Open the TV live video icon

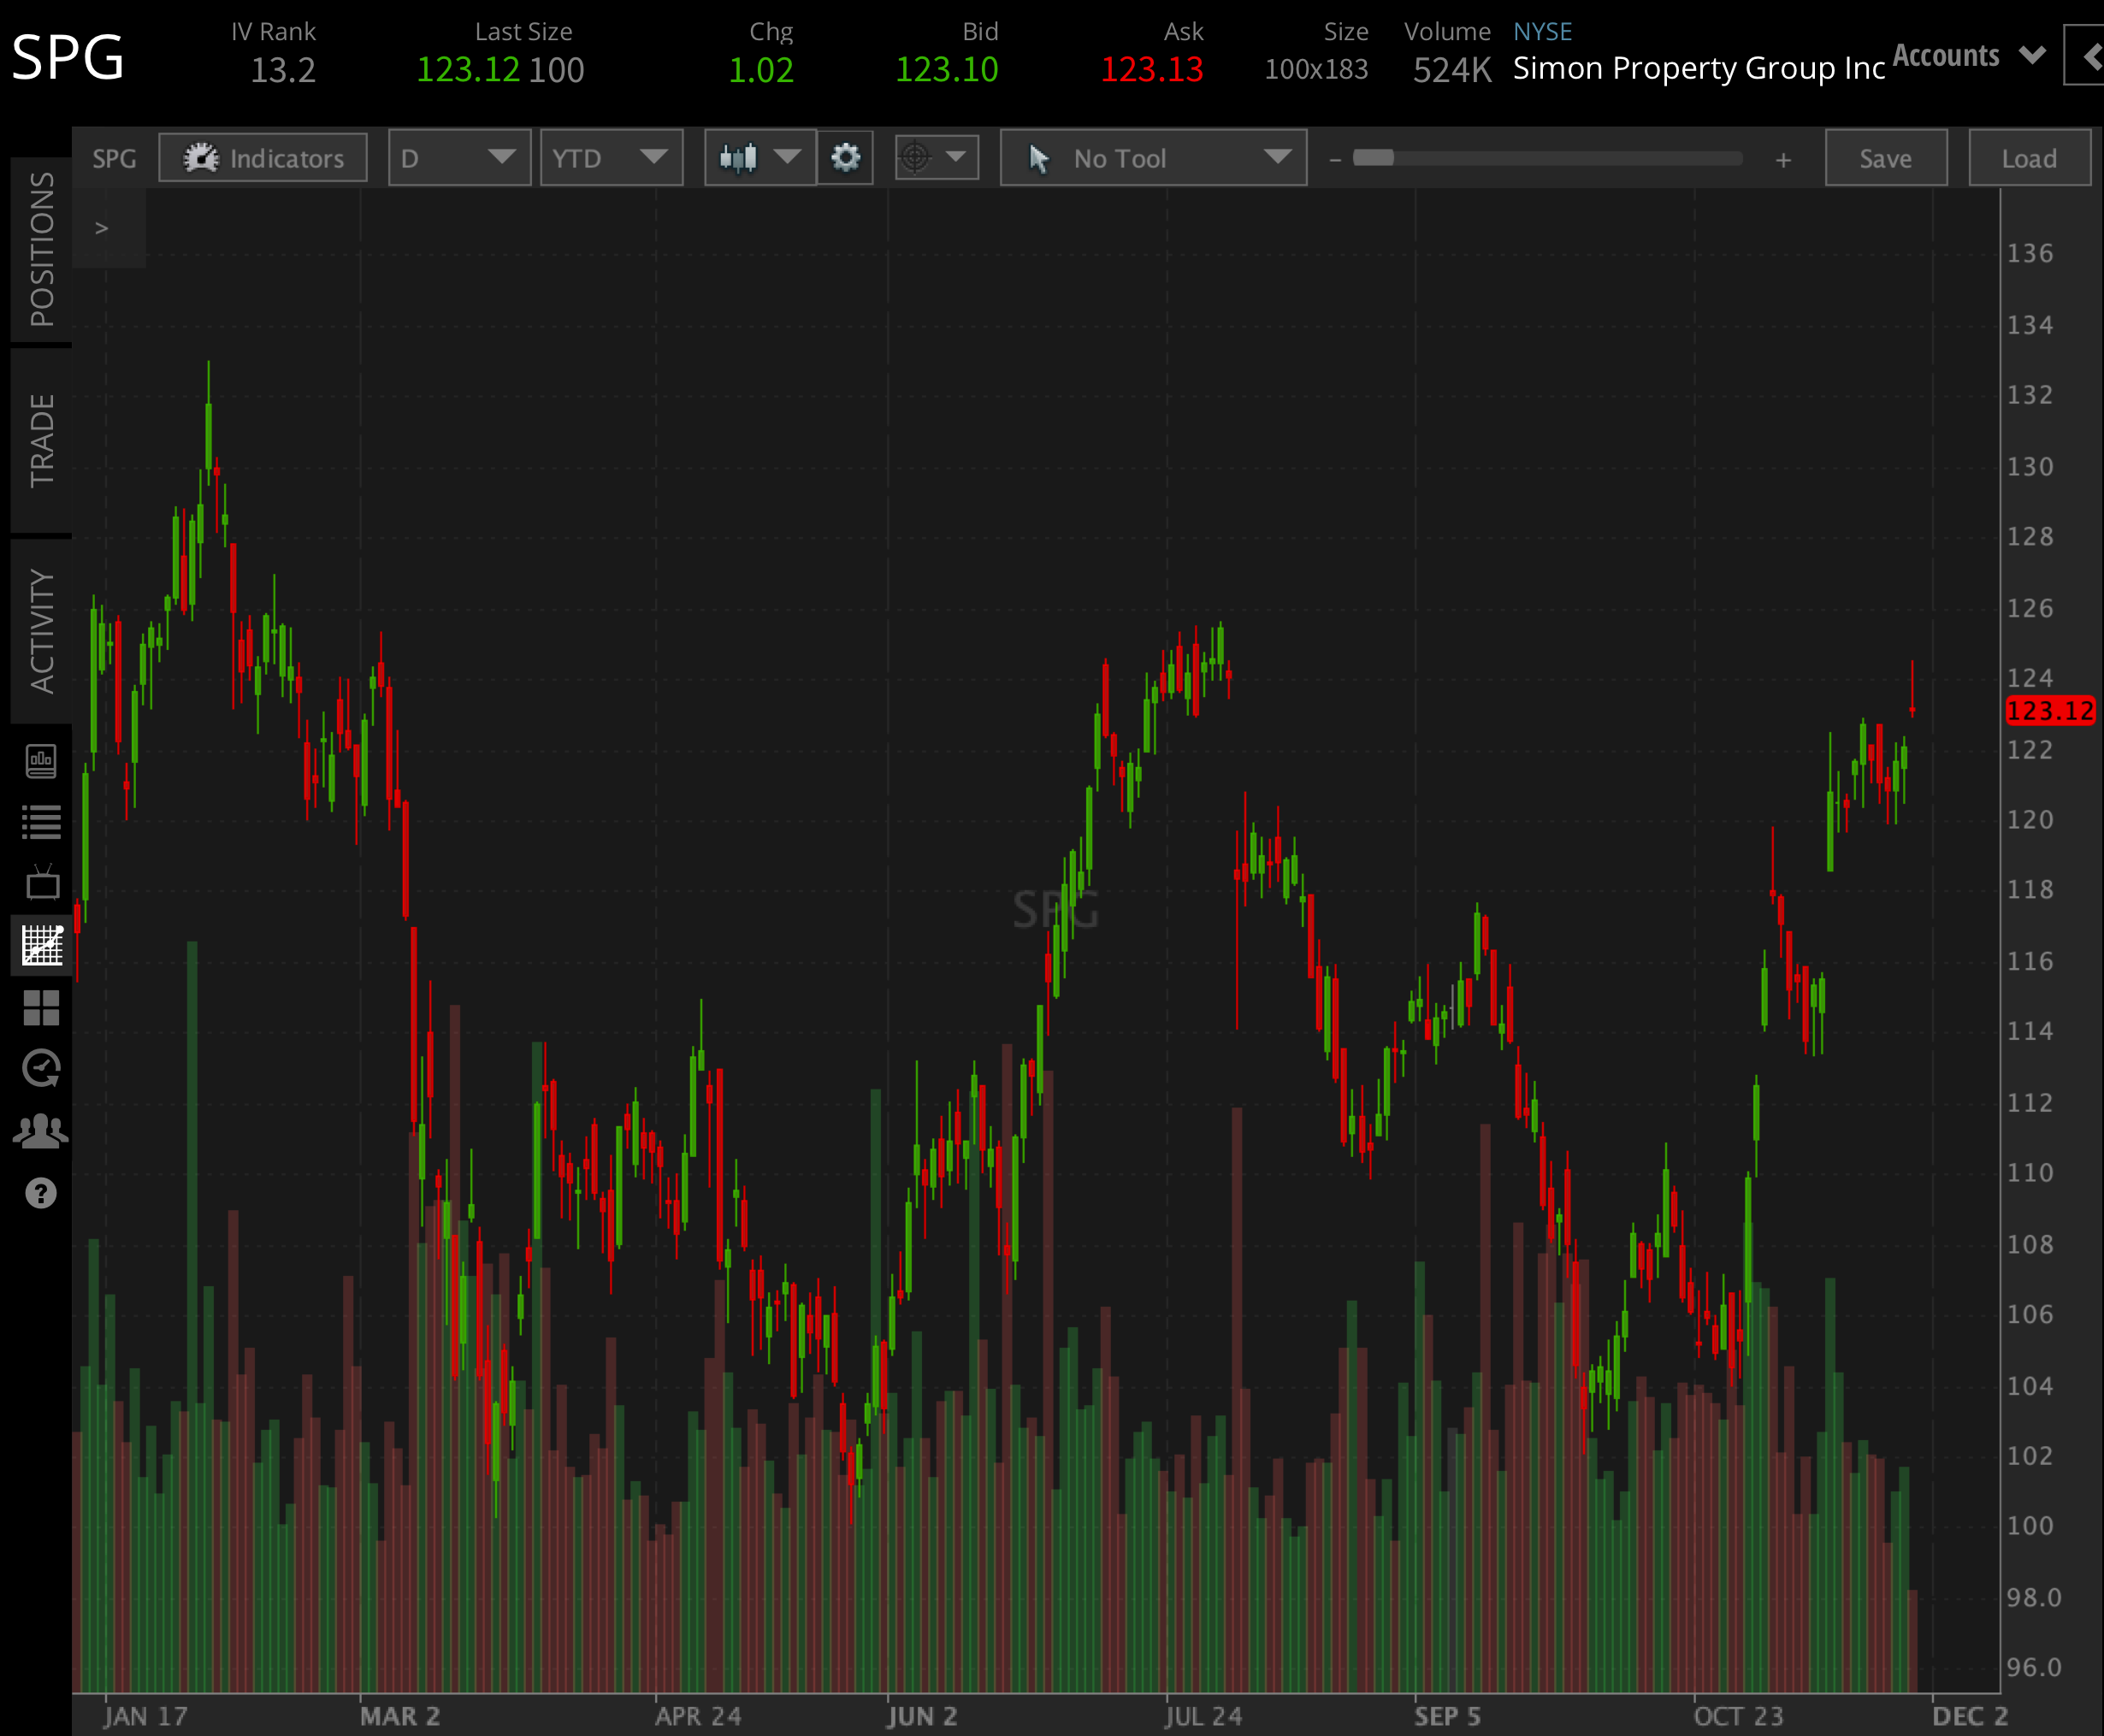pyautogui.click(x=41, y=883)
